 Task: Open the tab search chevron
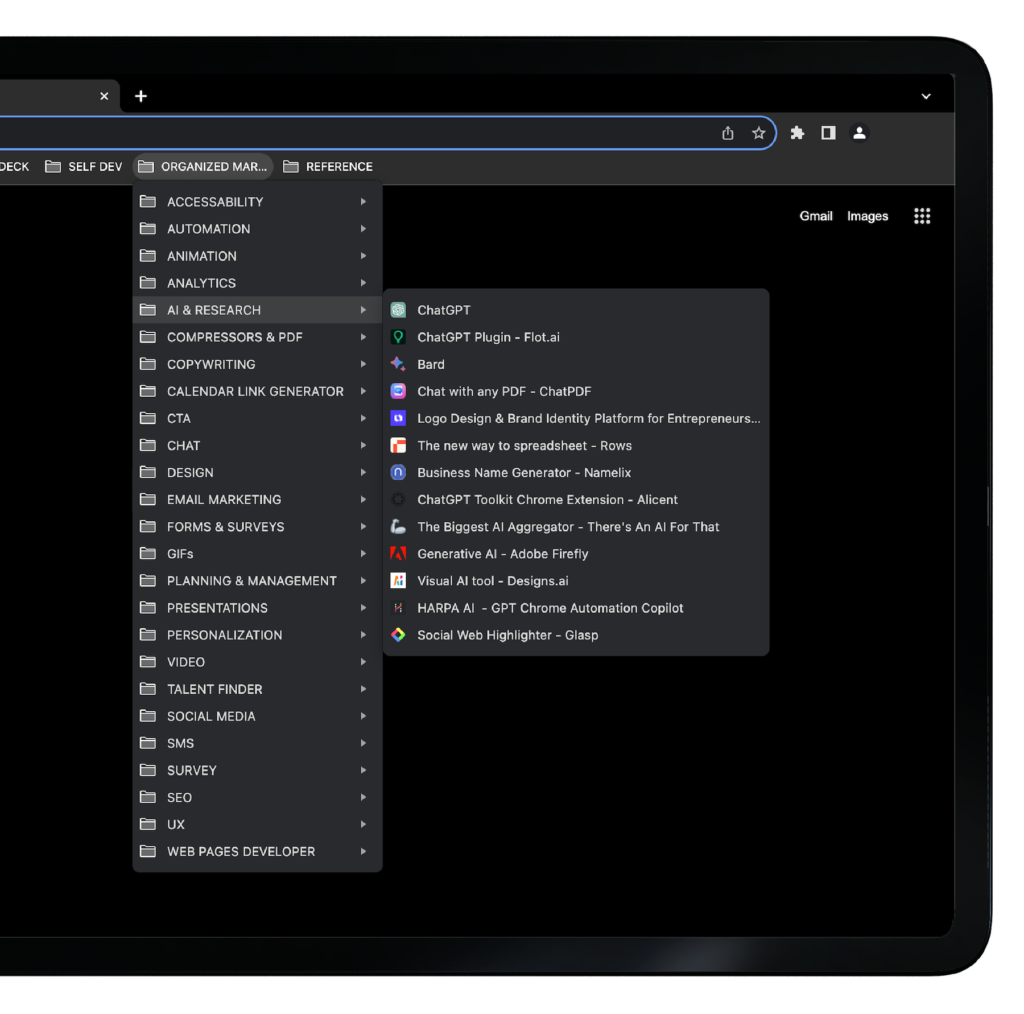coord(926,97)
